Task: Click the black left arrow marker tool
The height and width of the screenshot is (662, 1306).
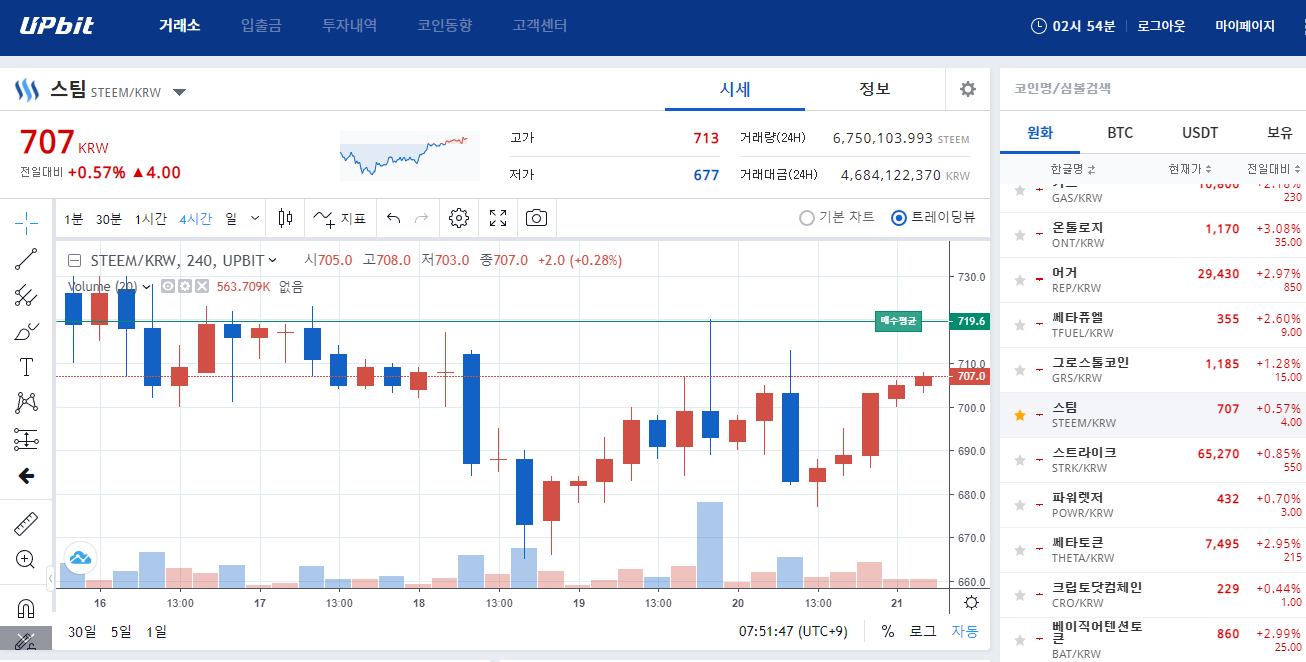Action: (26, 476)
